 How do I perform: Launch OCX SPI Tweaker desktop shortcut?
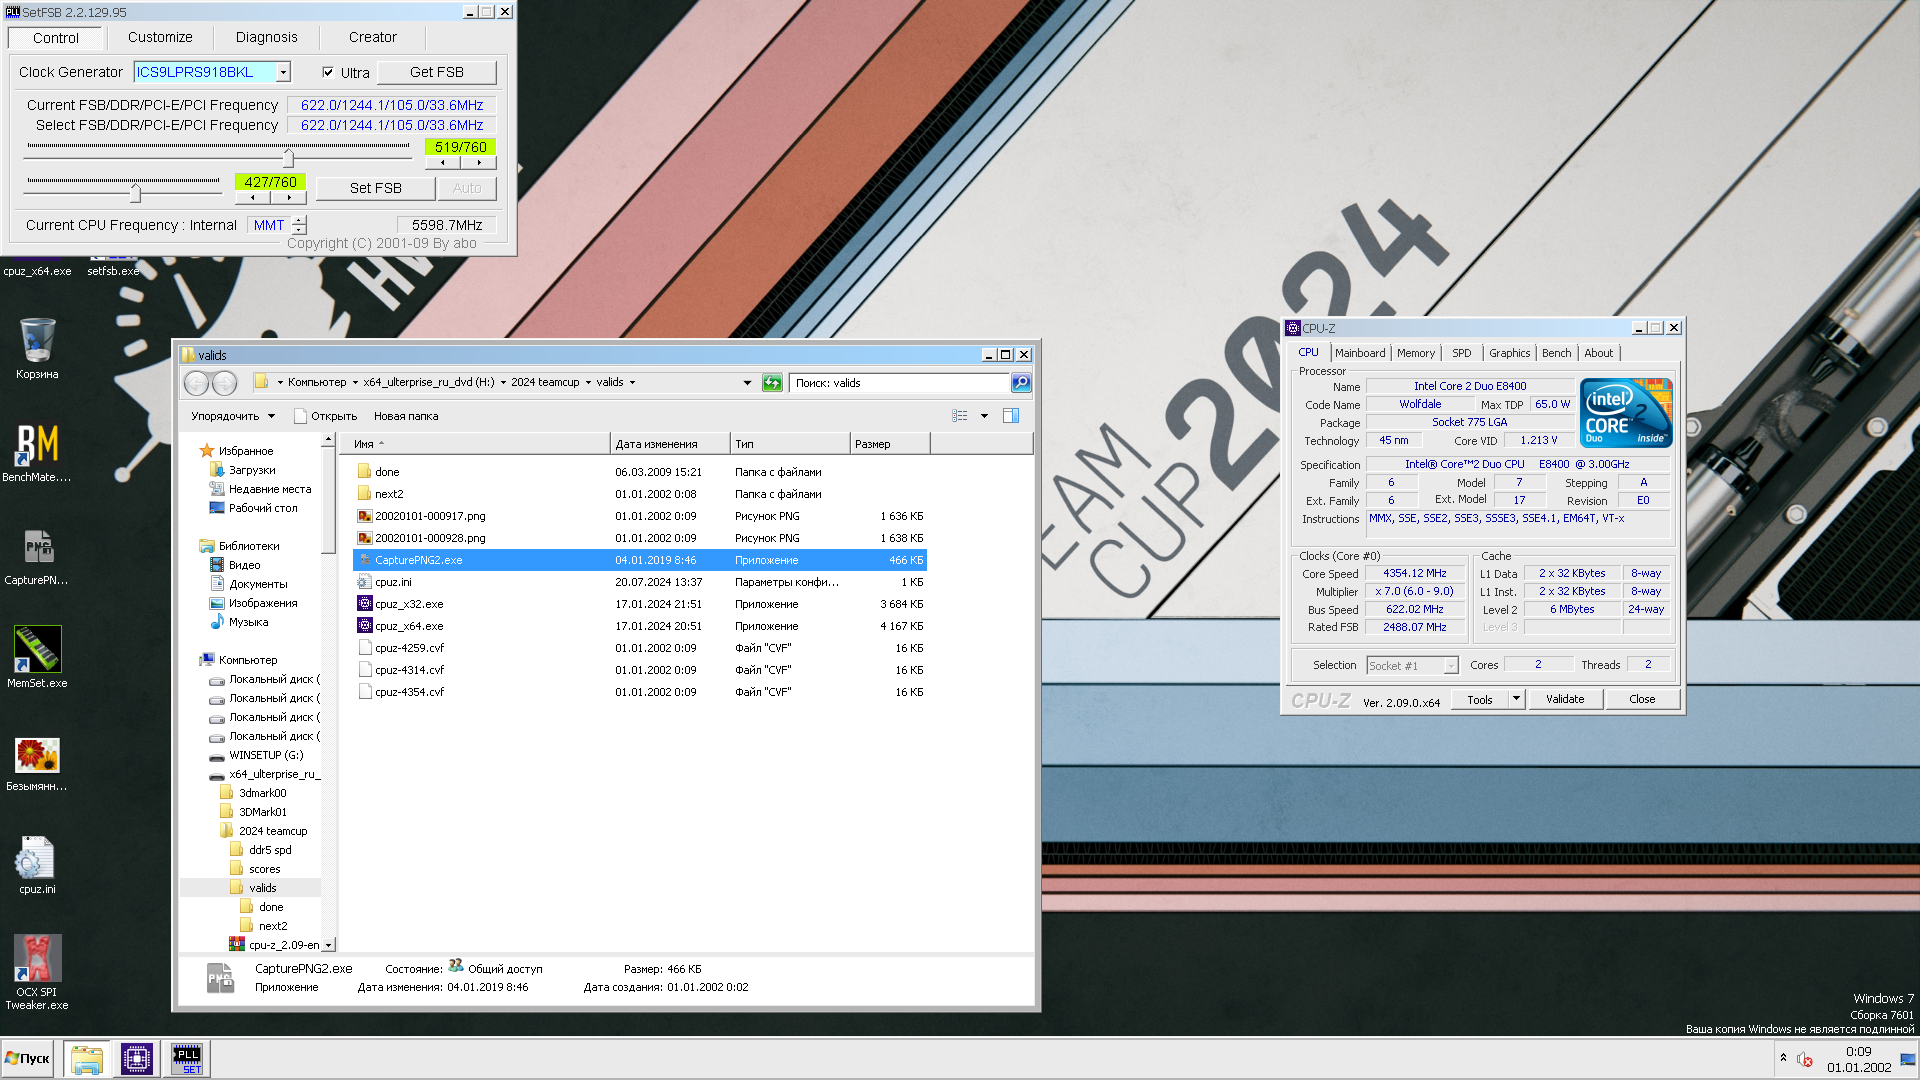click(x=37, y=971)
